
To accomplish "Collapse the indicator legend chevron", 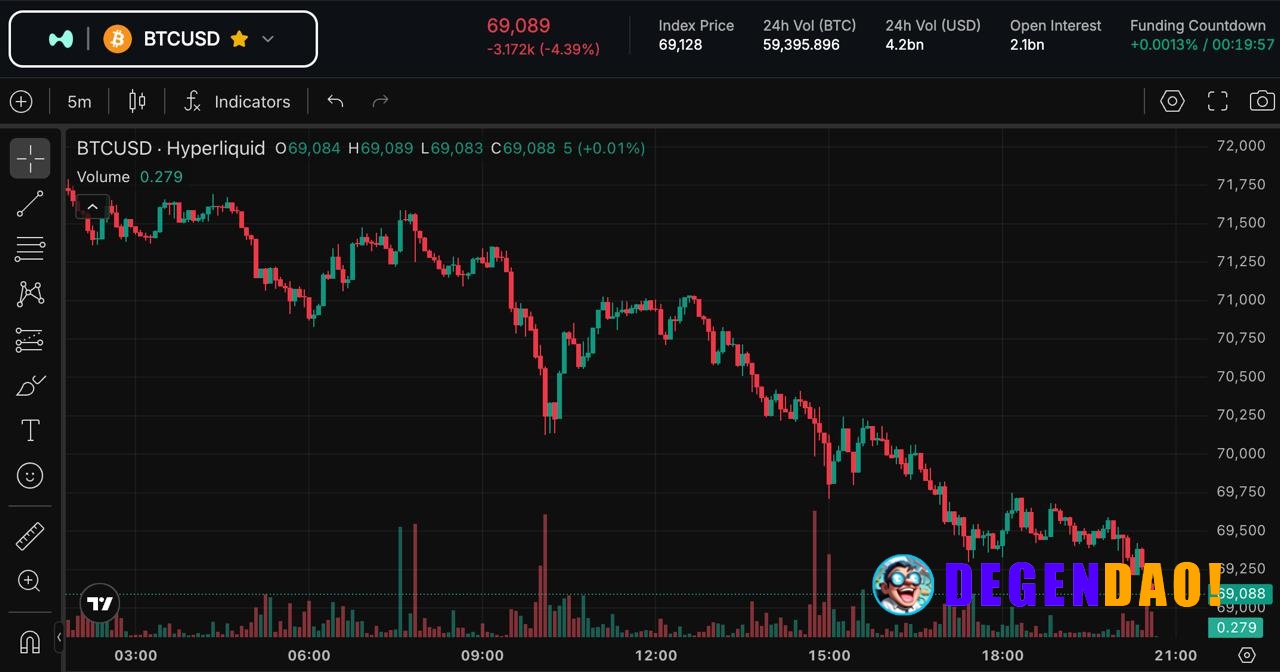I will point(92,207).
